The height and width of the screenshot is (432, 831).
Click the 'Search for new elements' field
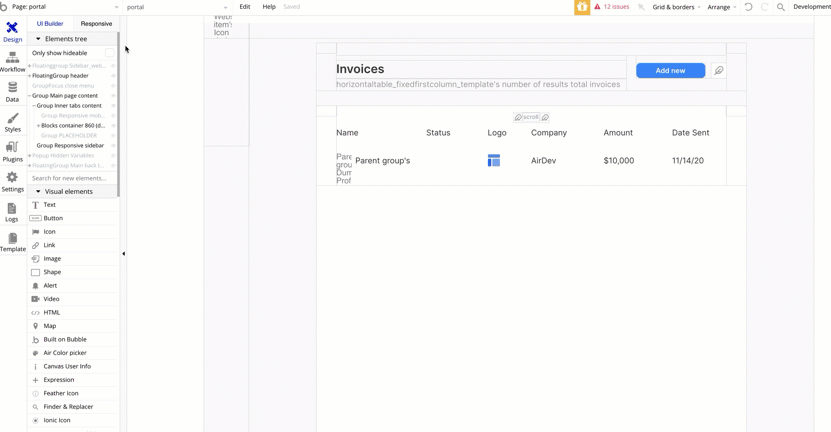[72, 178]
